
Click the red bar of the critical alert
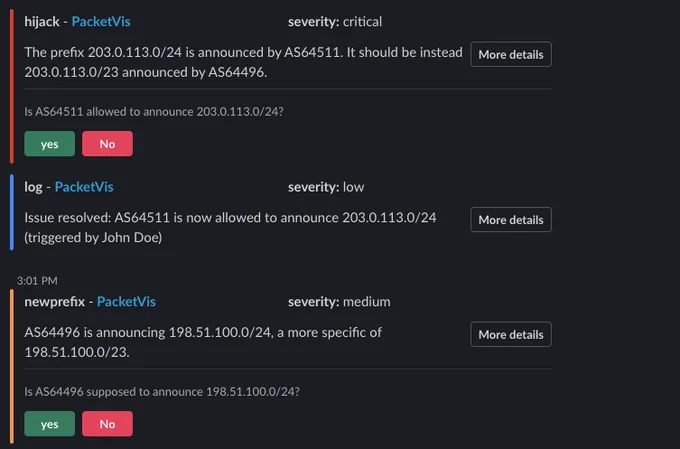pos(12,86)
